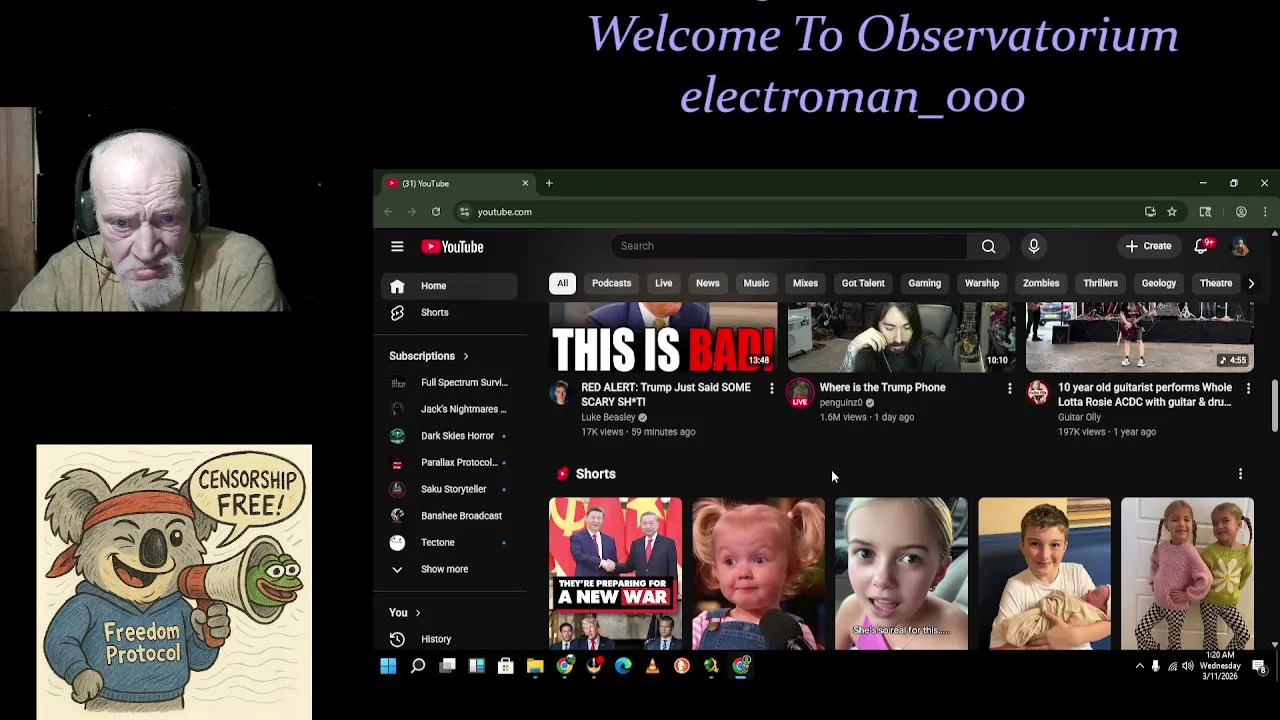
Task: Select the All filter chip
Action: pyautogui.click(x=562, y=283)
